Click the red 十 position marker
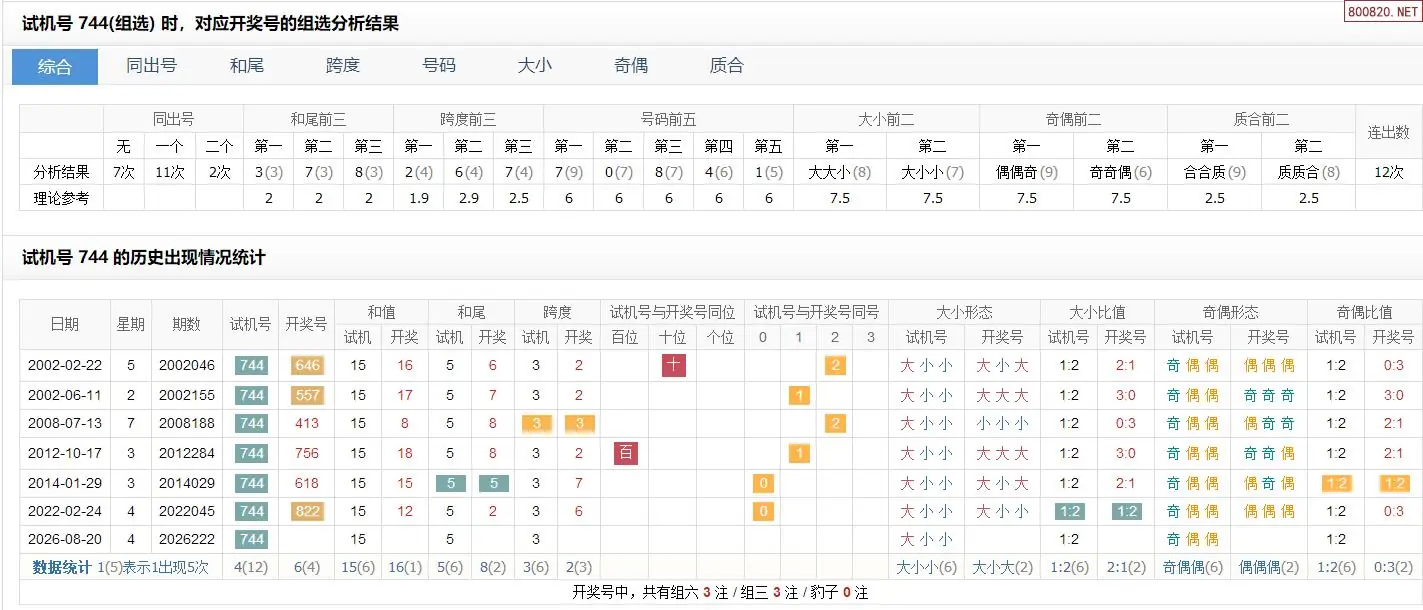This screenshot has height=610, width=1423. 674,365
